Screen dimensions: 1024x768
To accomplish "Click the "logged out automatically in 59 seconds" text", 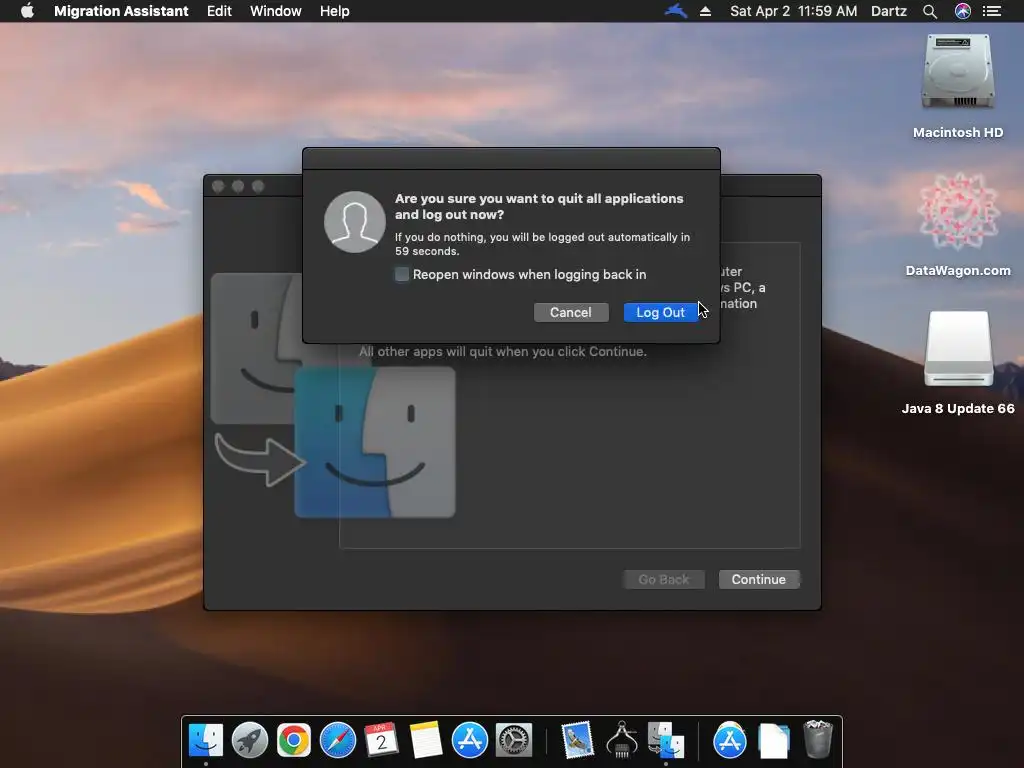I will (x=542, y=244).
